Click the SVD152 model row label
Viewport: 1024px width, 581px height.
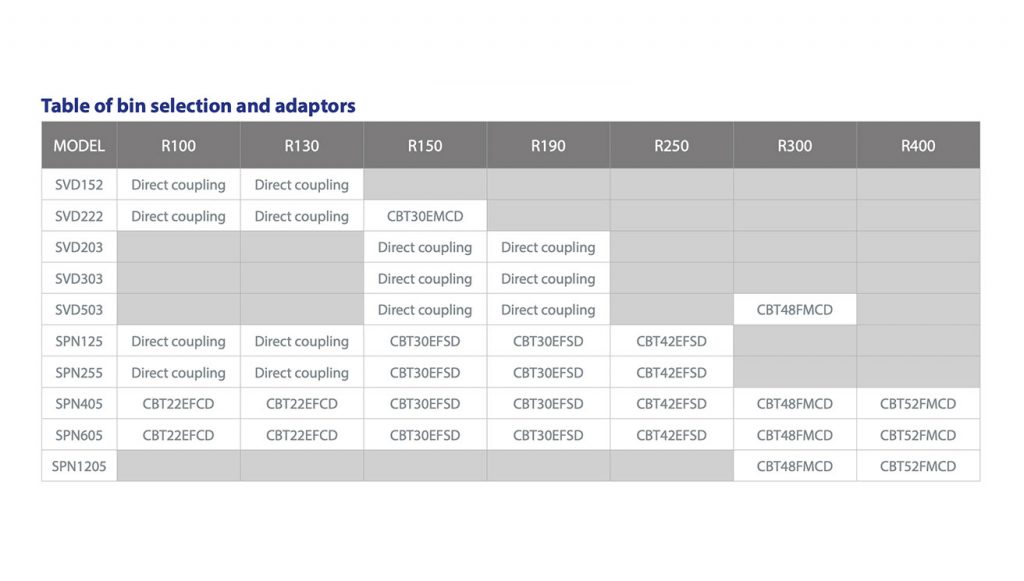coord(79,185)
